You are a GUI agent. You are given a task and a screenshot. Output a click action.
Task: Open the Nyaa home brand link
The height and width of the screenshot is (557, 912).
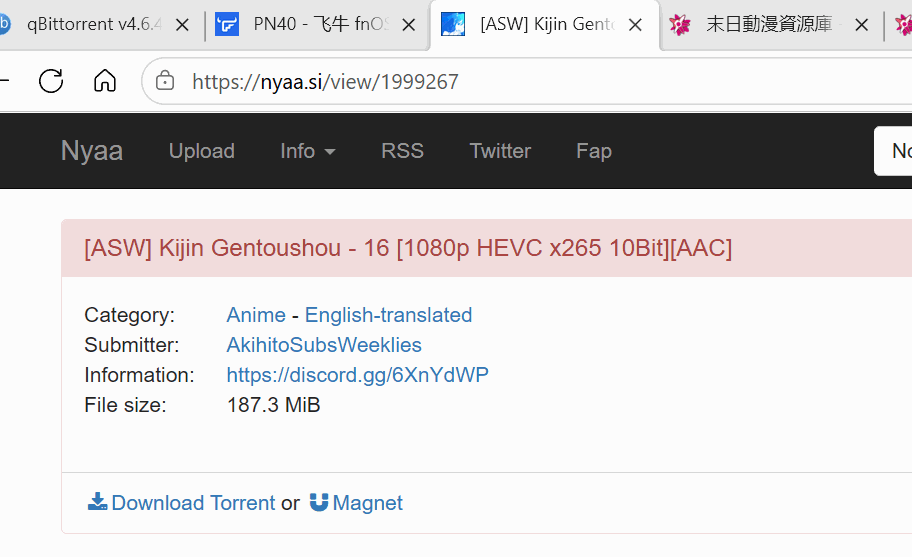click(x=92, y=151)
